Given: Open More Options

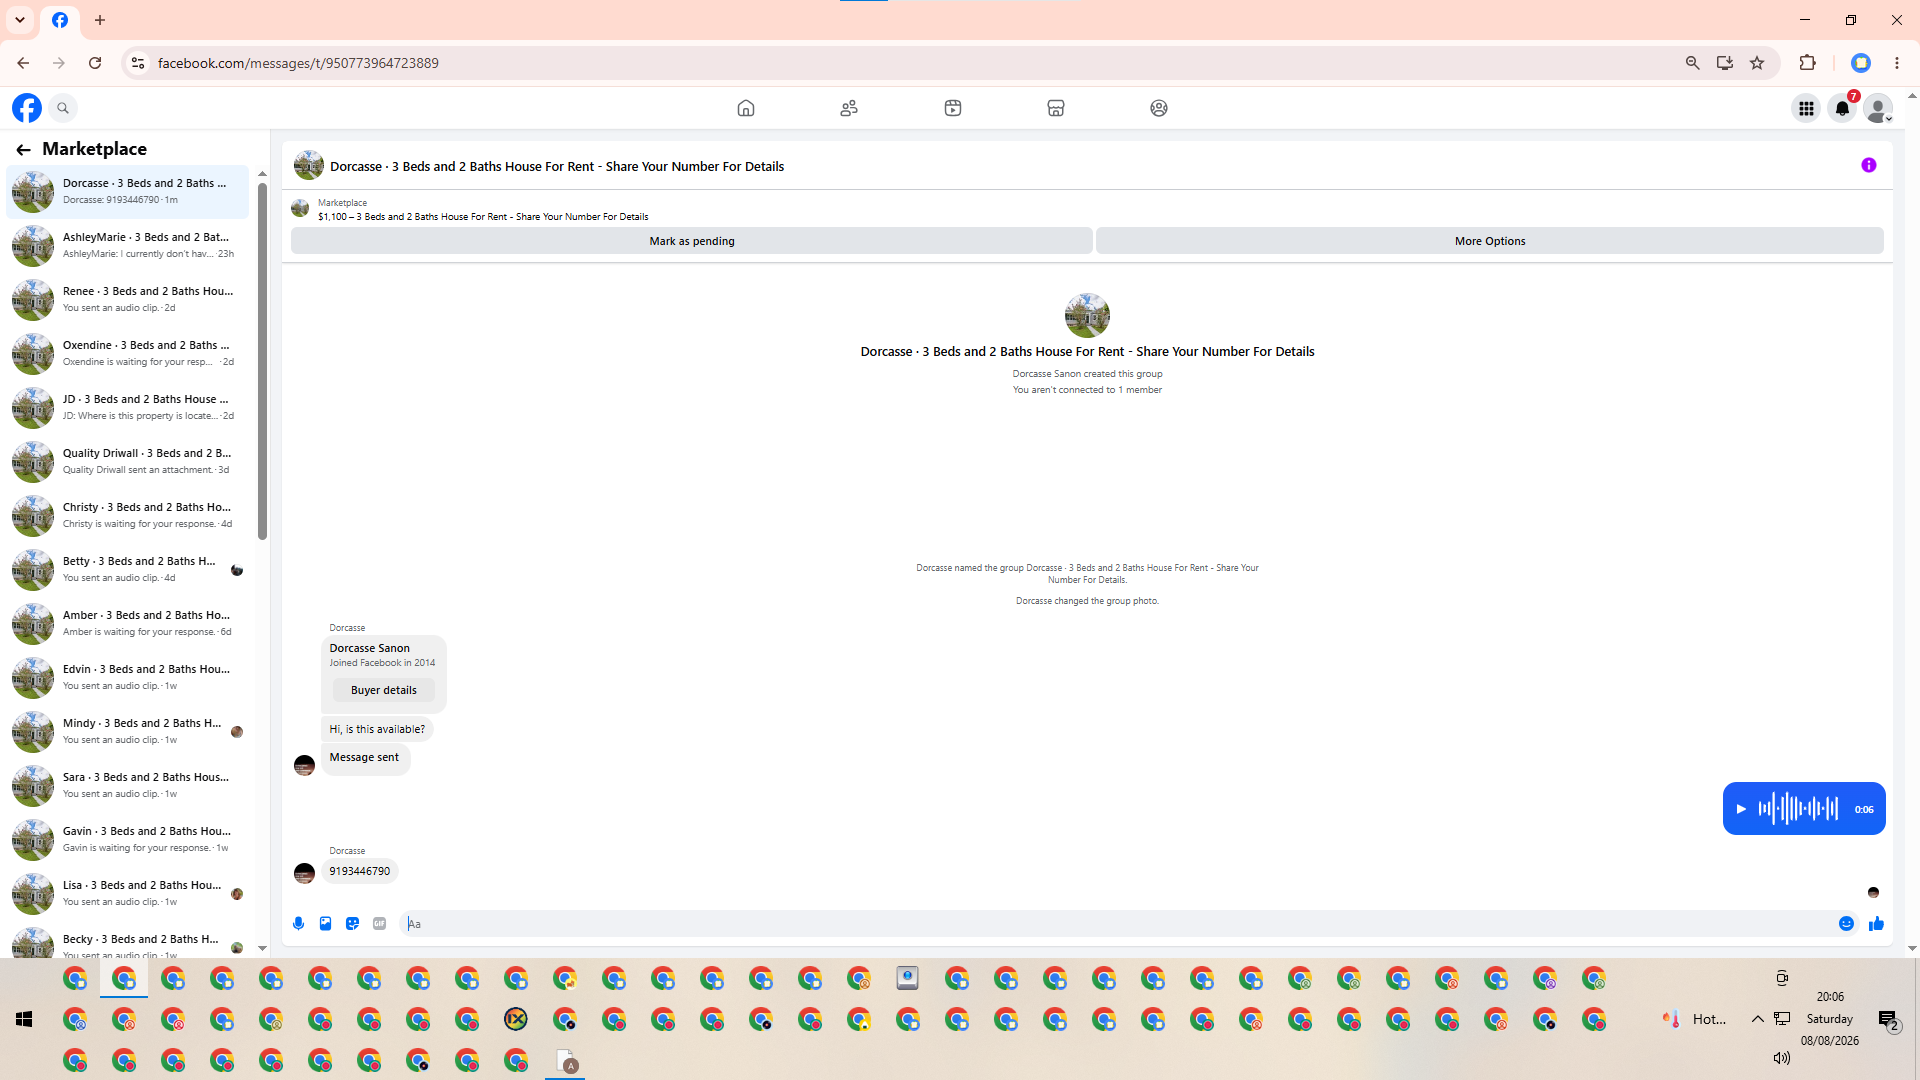Looking at the screenshot, I should 1490,241.
